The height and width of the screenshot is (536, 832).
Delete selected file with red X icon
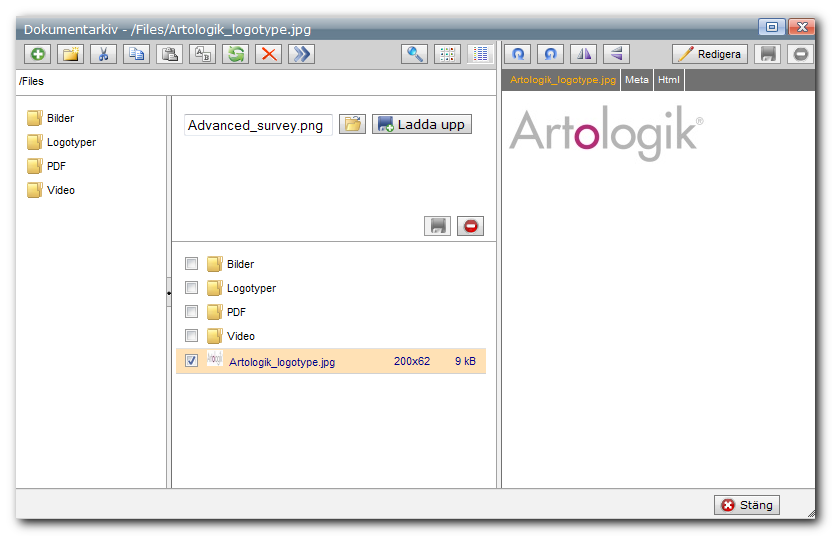(268, 54)
